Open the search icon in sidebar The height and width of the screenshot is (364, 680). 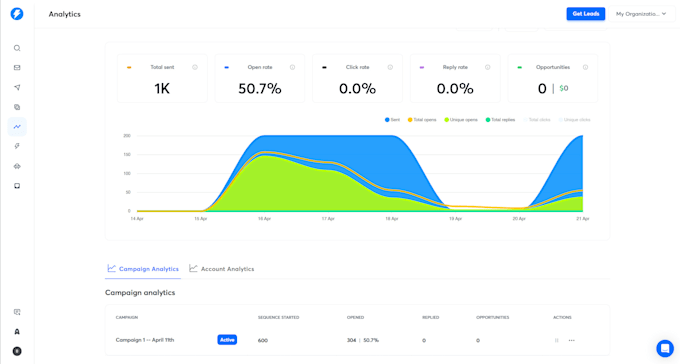pos(17,48)
